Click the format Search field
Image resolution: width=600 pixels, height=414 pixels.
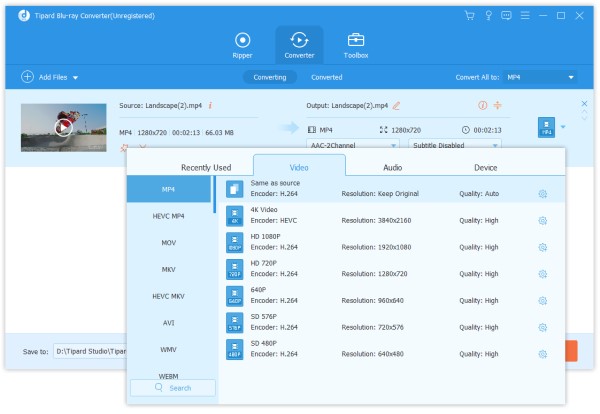tap(172, 388)
